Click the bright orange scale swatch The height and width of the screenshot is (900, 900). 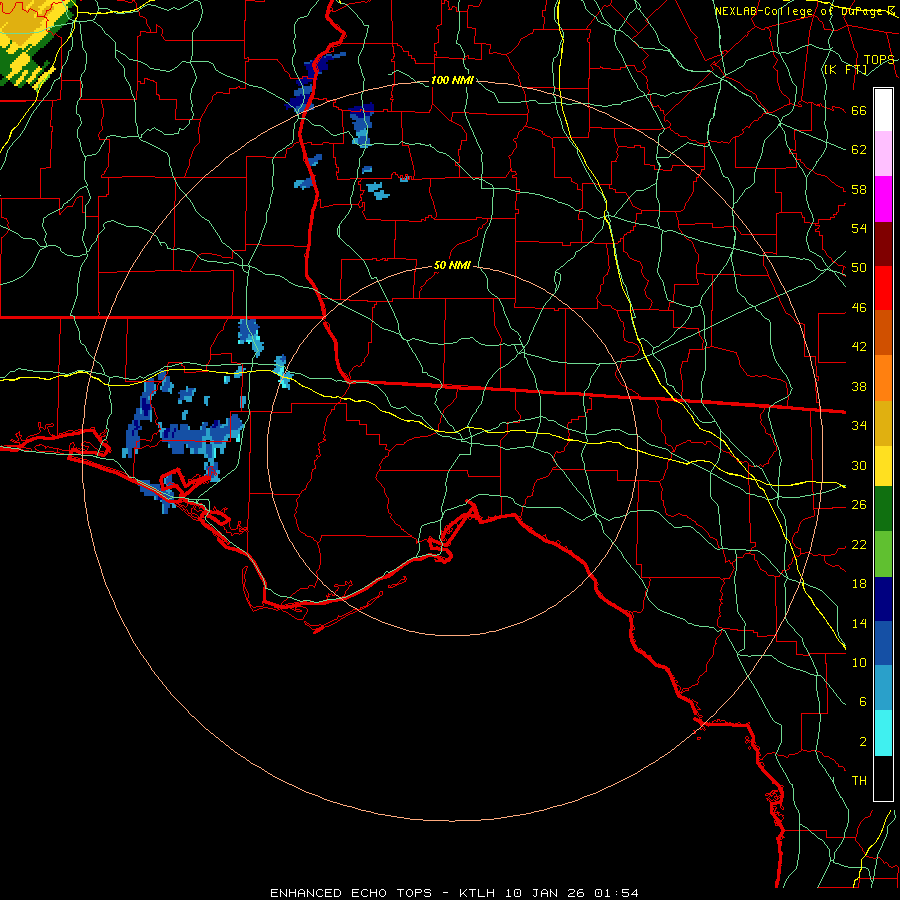[x=883, y=378]
